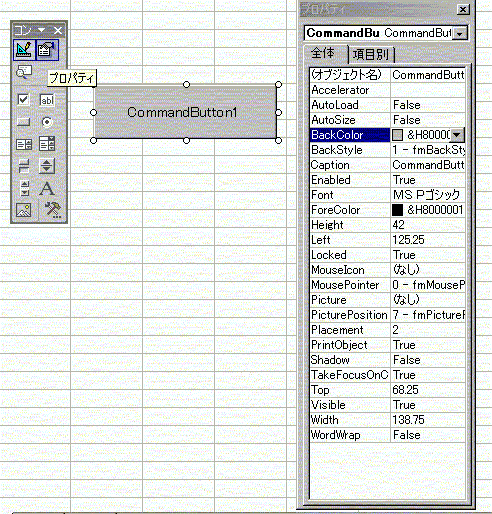
Task: Click the View Code magnifier icon
Action: tap(24, 72)
